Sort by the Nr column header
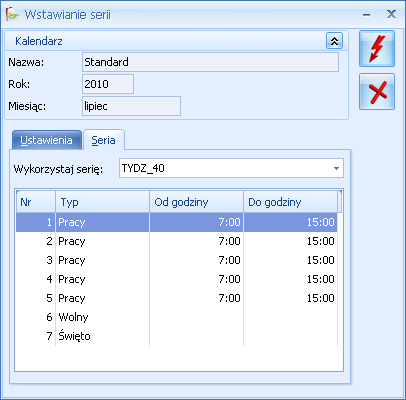Screen dimensions: 406x400 36,202
